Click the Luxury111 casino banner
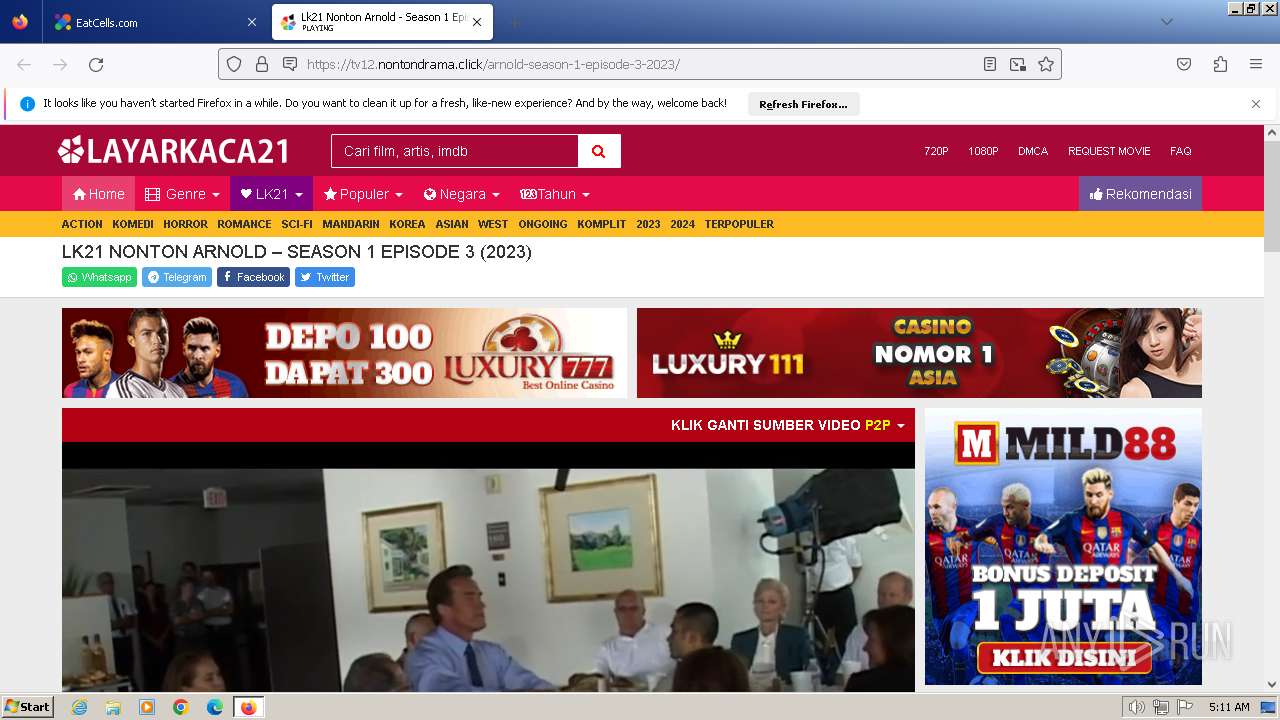The width and height of the screenshot is (1280, 720). click(x=919, y=353)
